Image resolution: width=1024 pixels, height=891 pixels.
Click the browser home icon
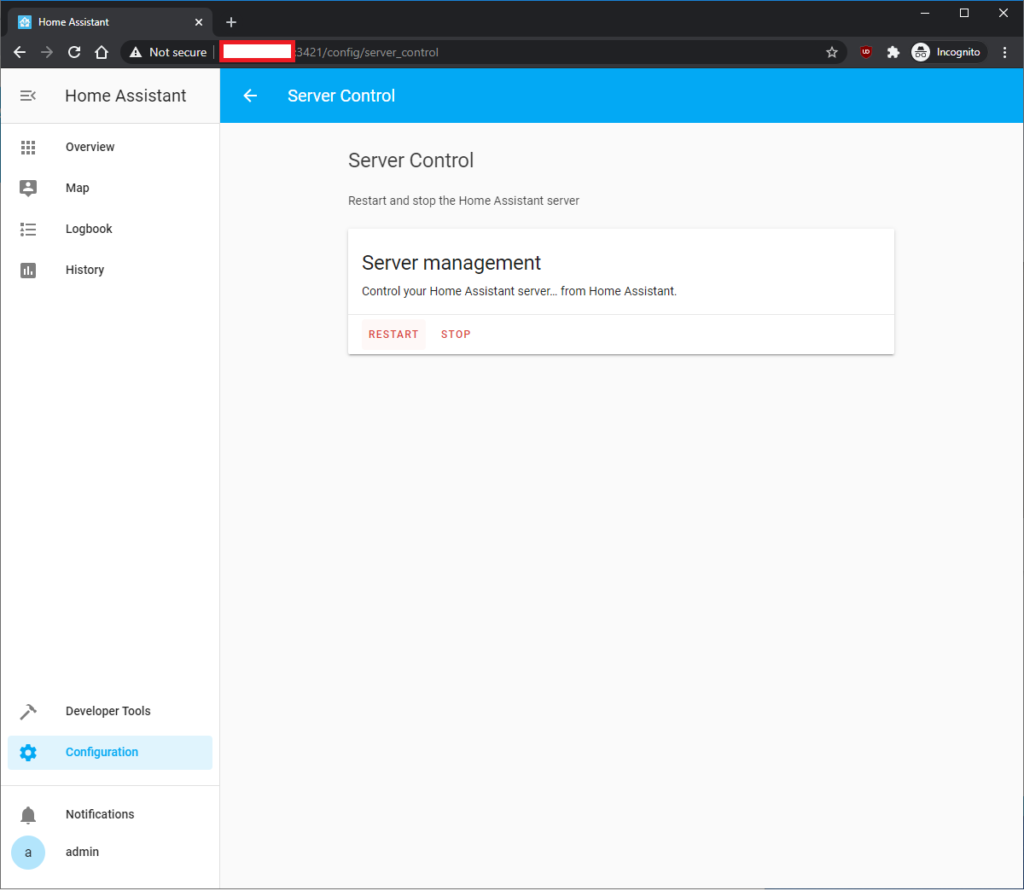(x=101, y=52)
